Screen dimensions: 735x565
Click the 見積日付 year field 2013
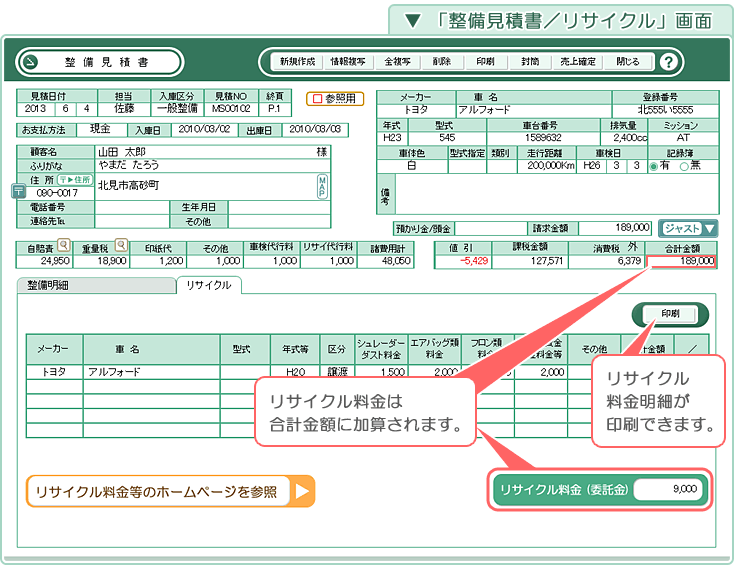36,109
